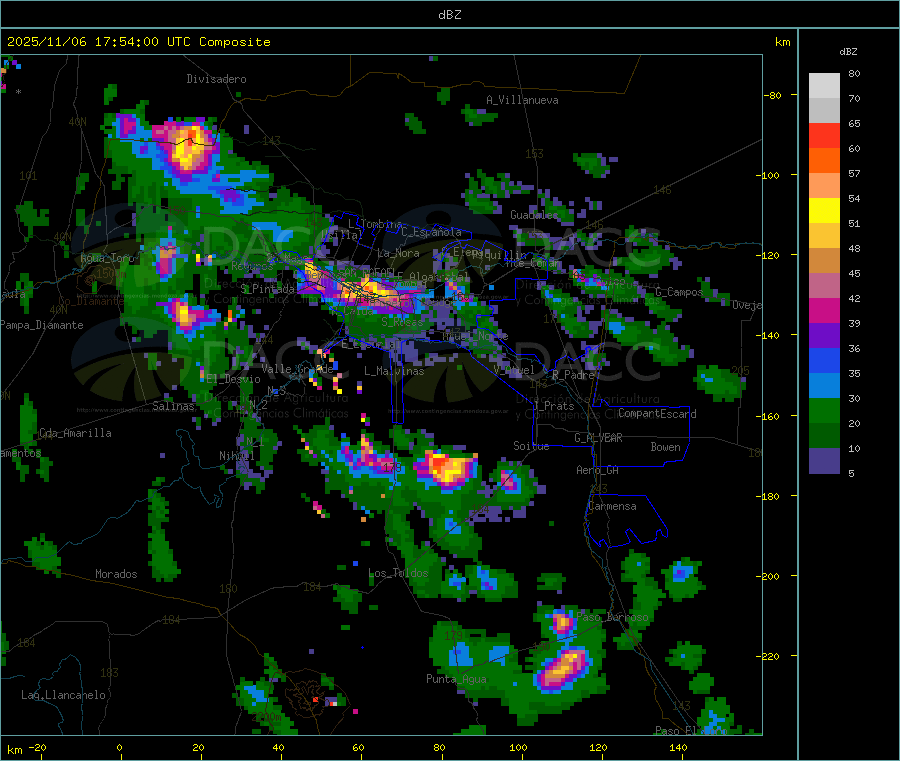Click the Aero_GA map label
The image size is (900, 761).
[x=598, y=470]
